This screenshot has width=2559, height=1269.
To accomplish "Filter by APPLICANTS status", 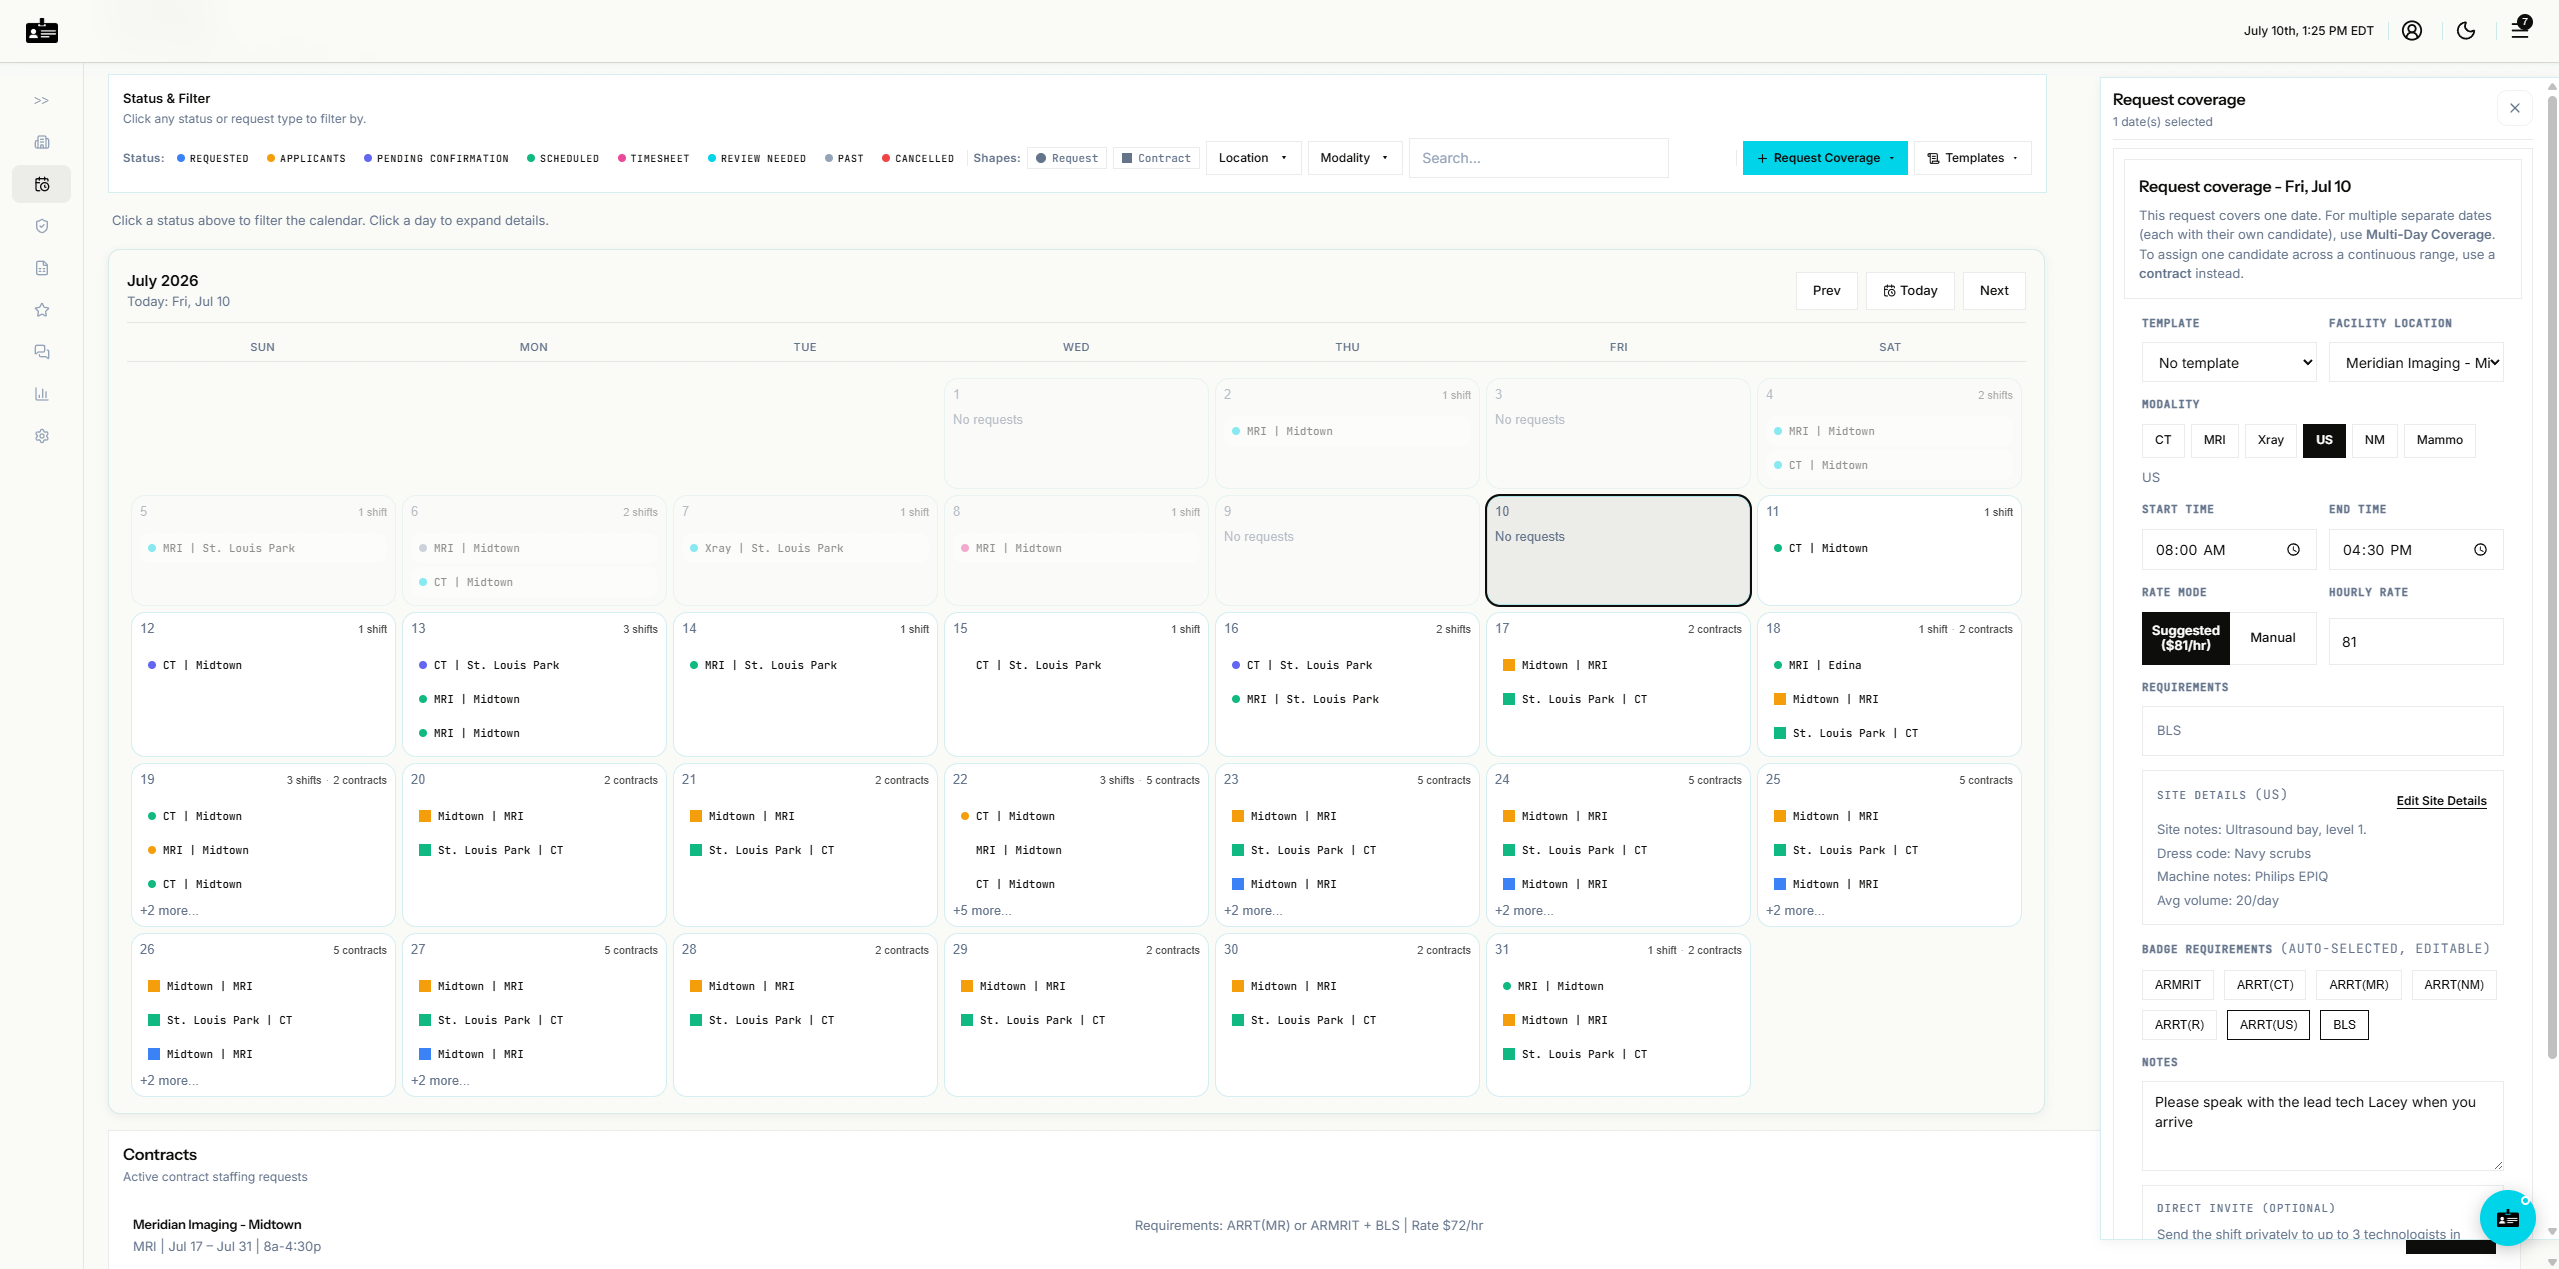I will point(306,159).
